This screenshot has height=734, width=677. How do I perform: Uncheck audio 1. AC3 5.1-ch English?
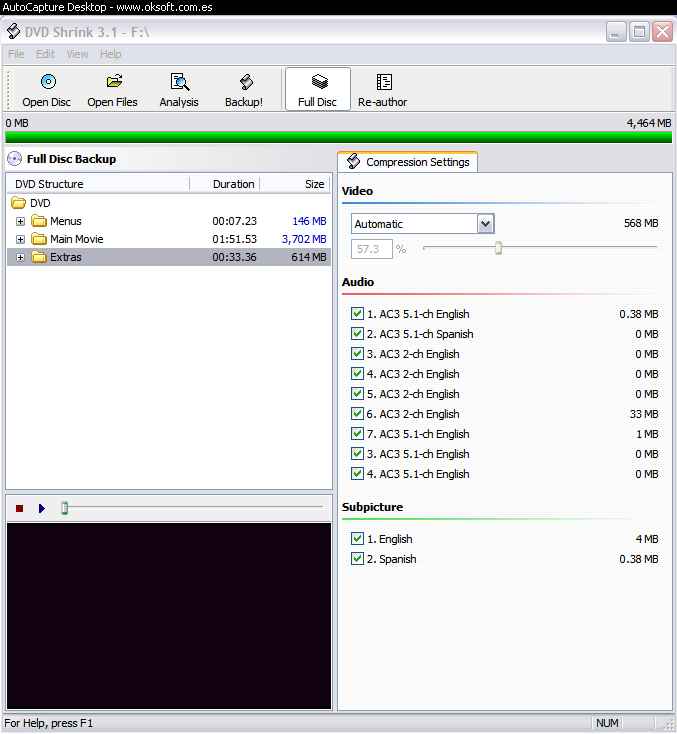click(357, 314)
